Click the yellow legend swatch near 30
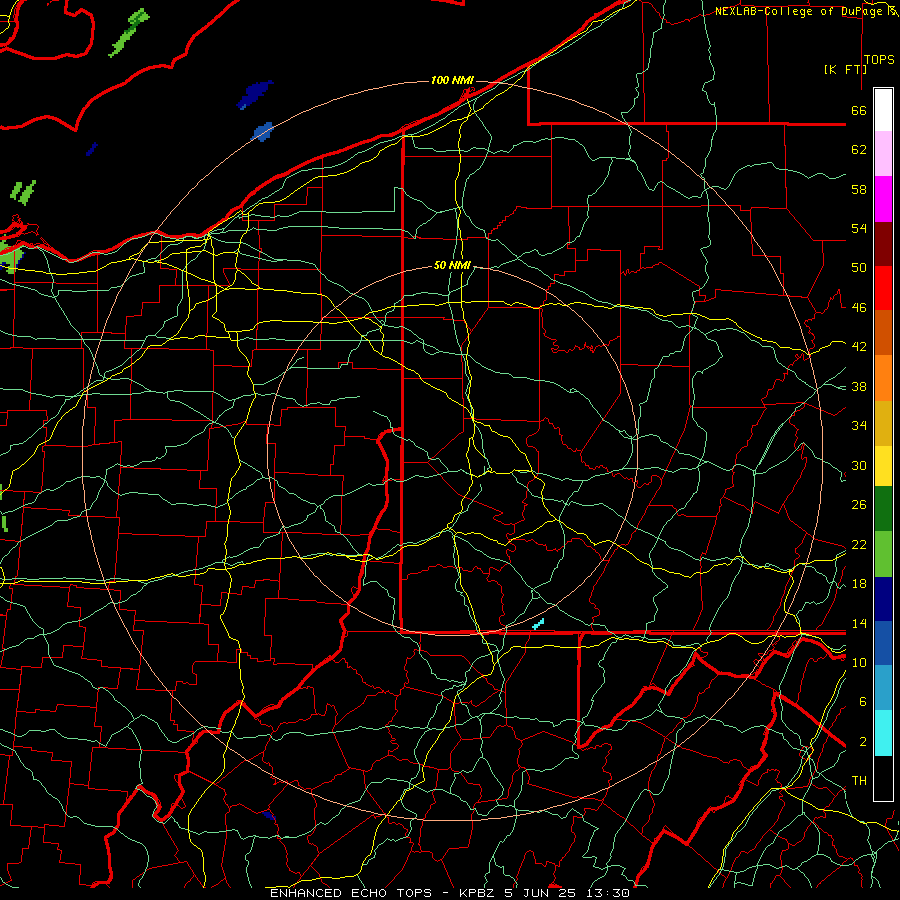 [883, 465]
